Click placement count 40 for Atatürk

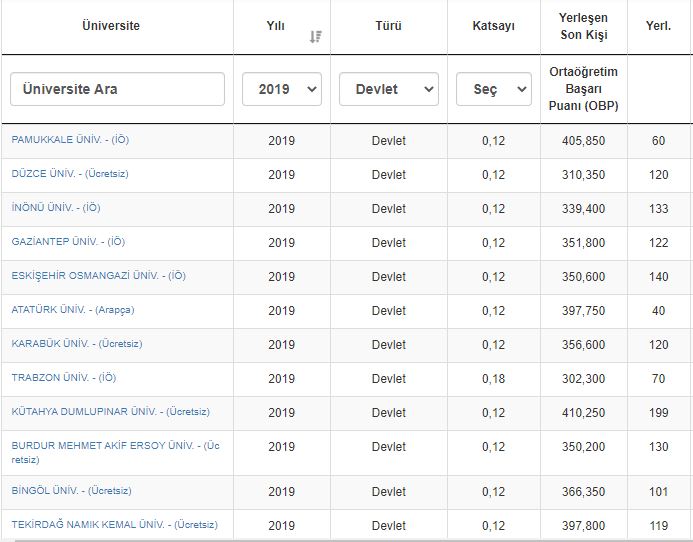[659, 311]
